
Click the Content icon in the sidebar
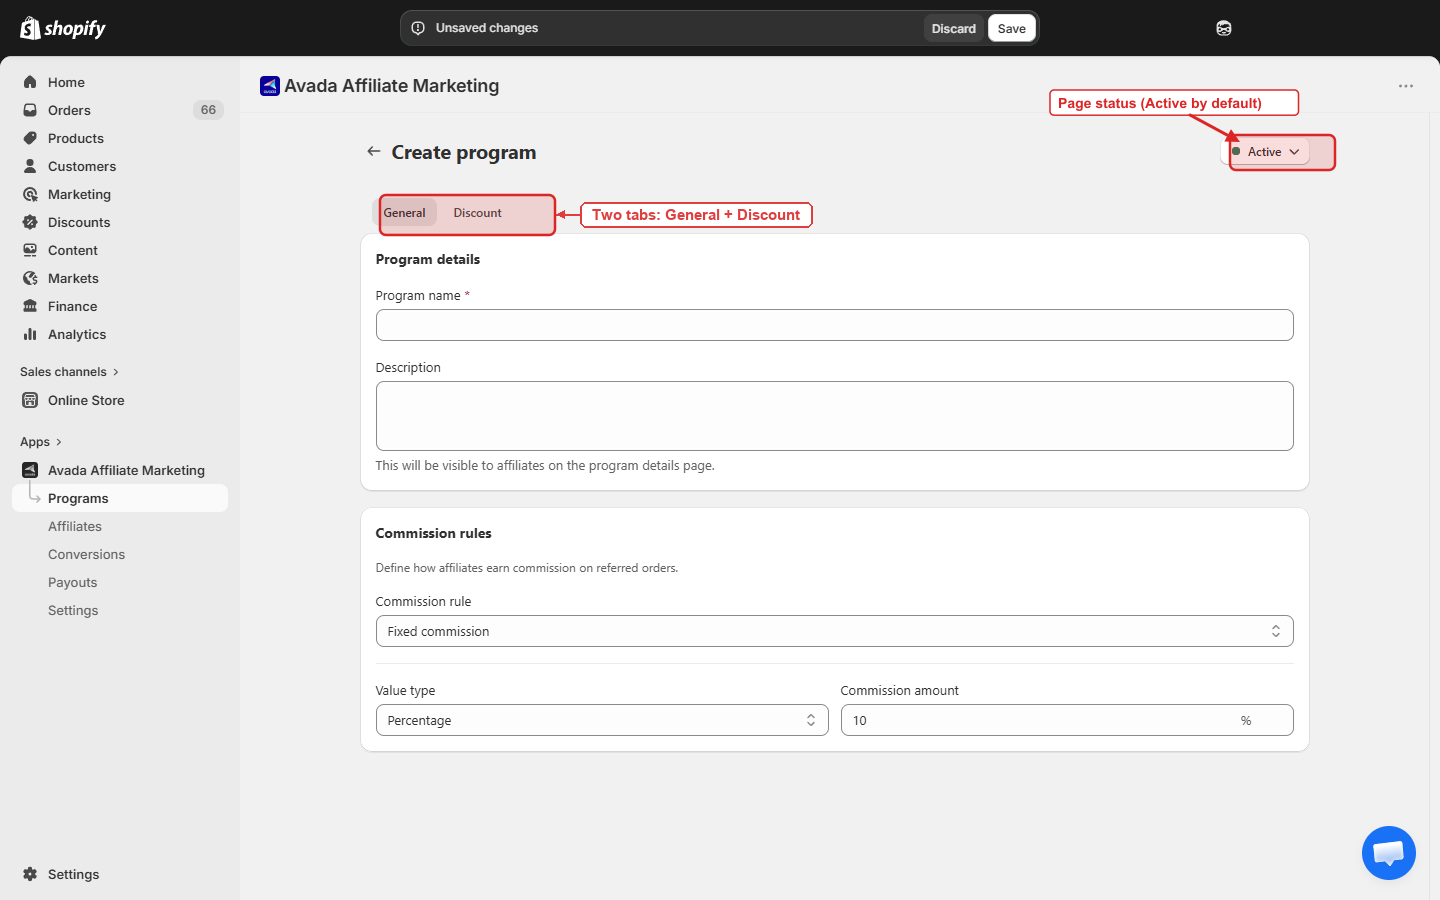[30, 250]
